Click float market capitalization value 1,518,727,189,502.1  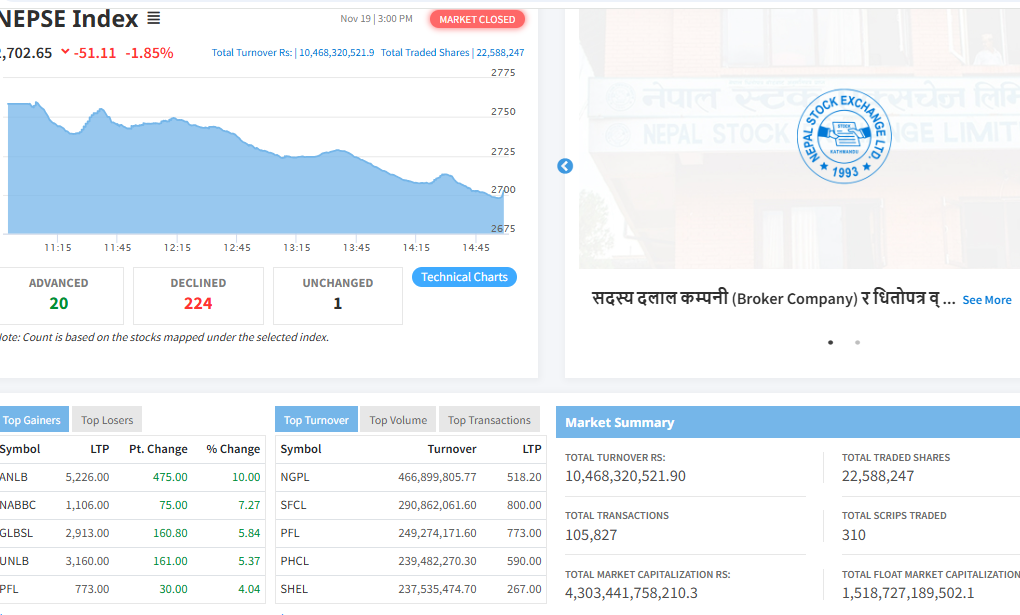tap(907, 594)
